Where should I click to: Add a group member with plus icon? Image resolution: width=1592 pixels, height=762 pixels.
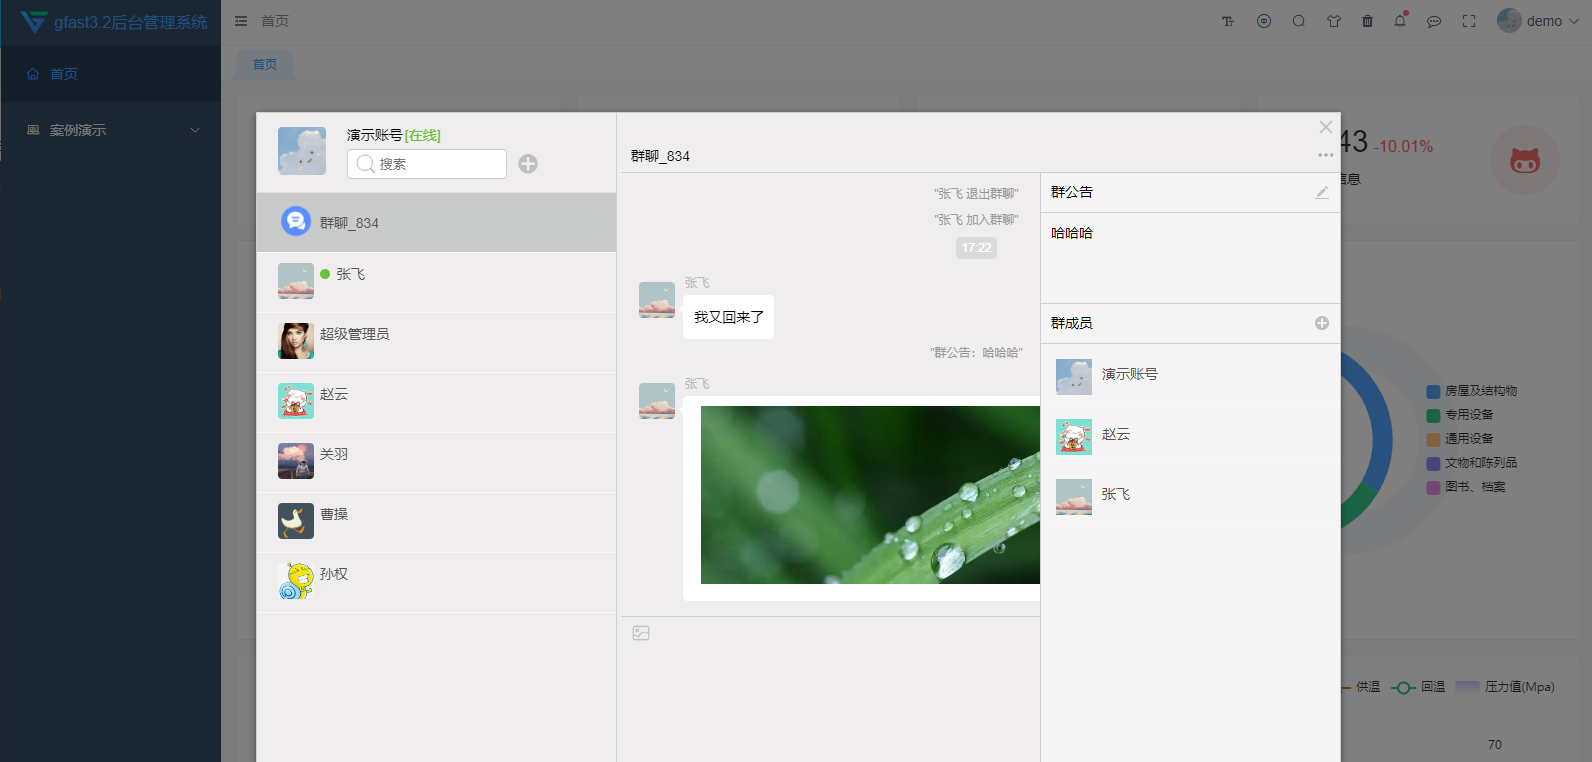click(1322, 323)
